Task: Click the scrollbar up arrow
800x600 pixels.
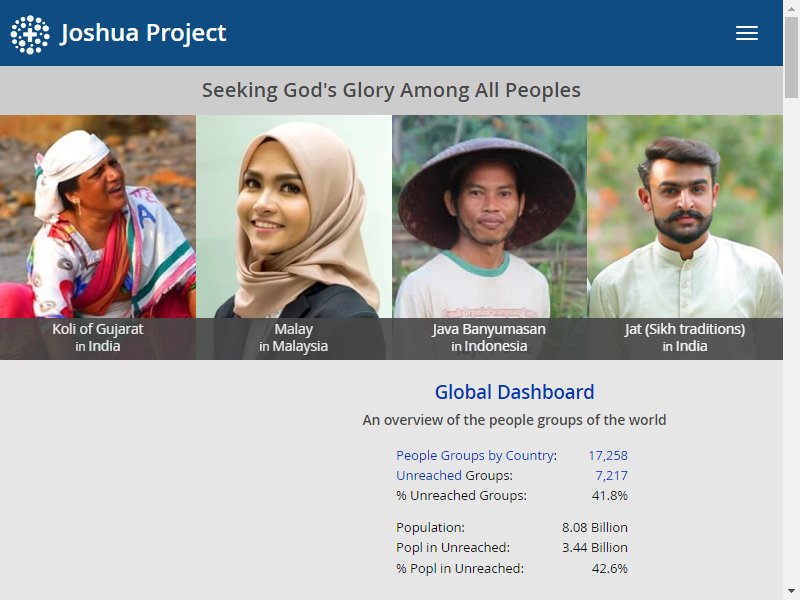Action: (791, 8)
